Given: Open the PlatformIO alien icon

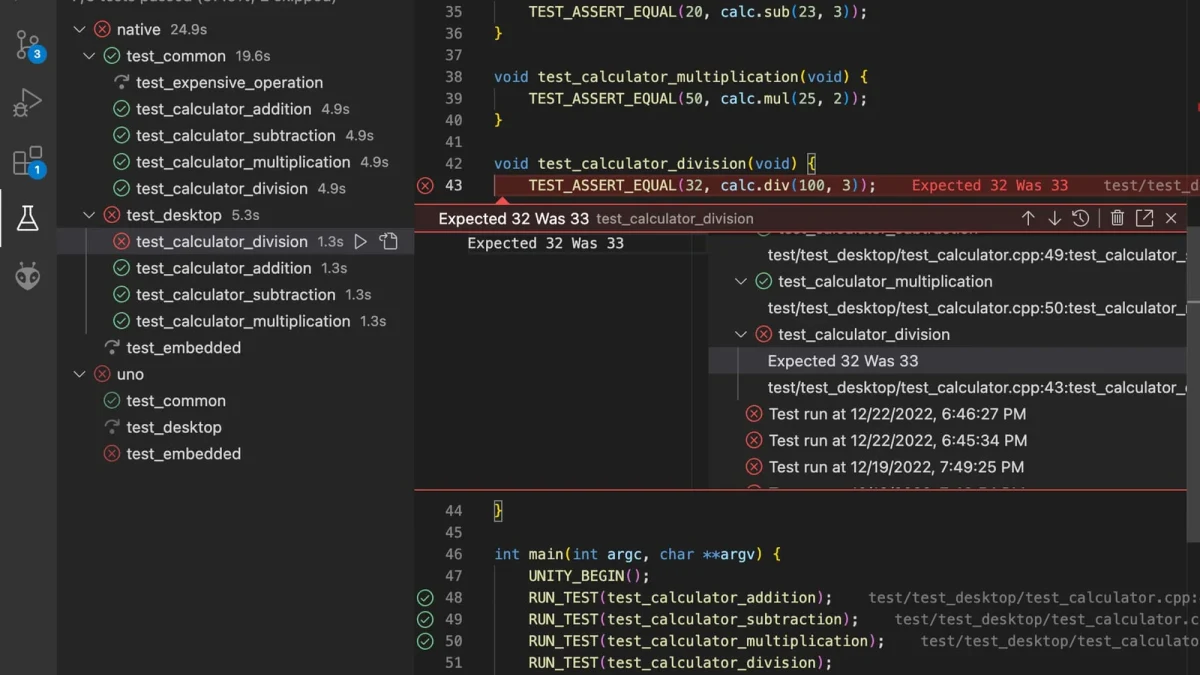Looking at the screenshot, I should pyautogui.click(x=28, y=276).
